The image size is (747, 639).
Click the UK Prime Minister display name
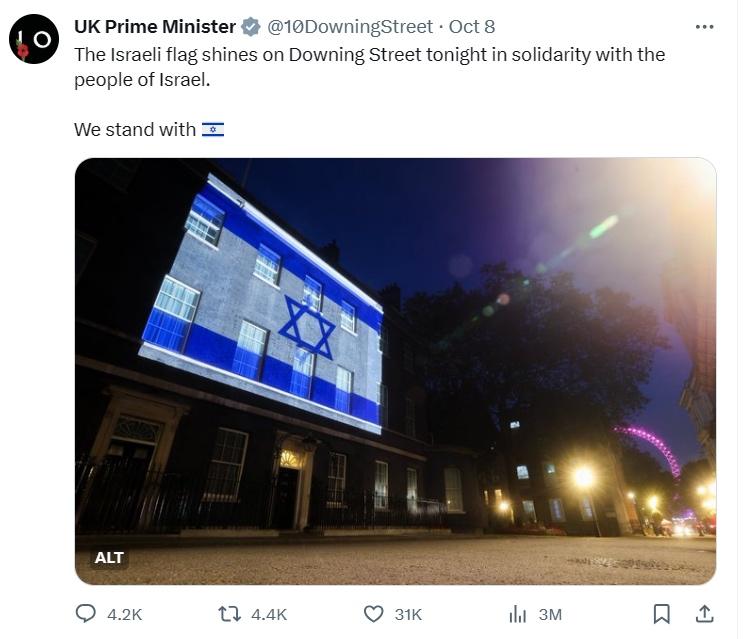point(155,27)
